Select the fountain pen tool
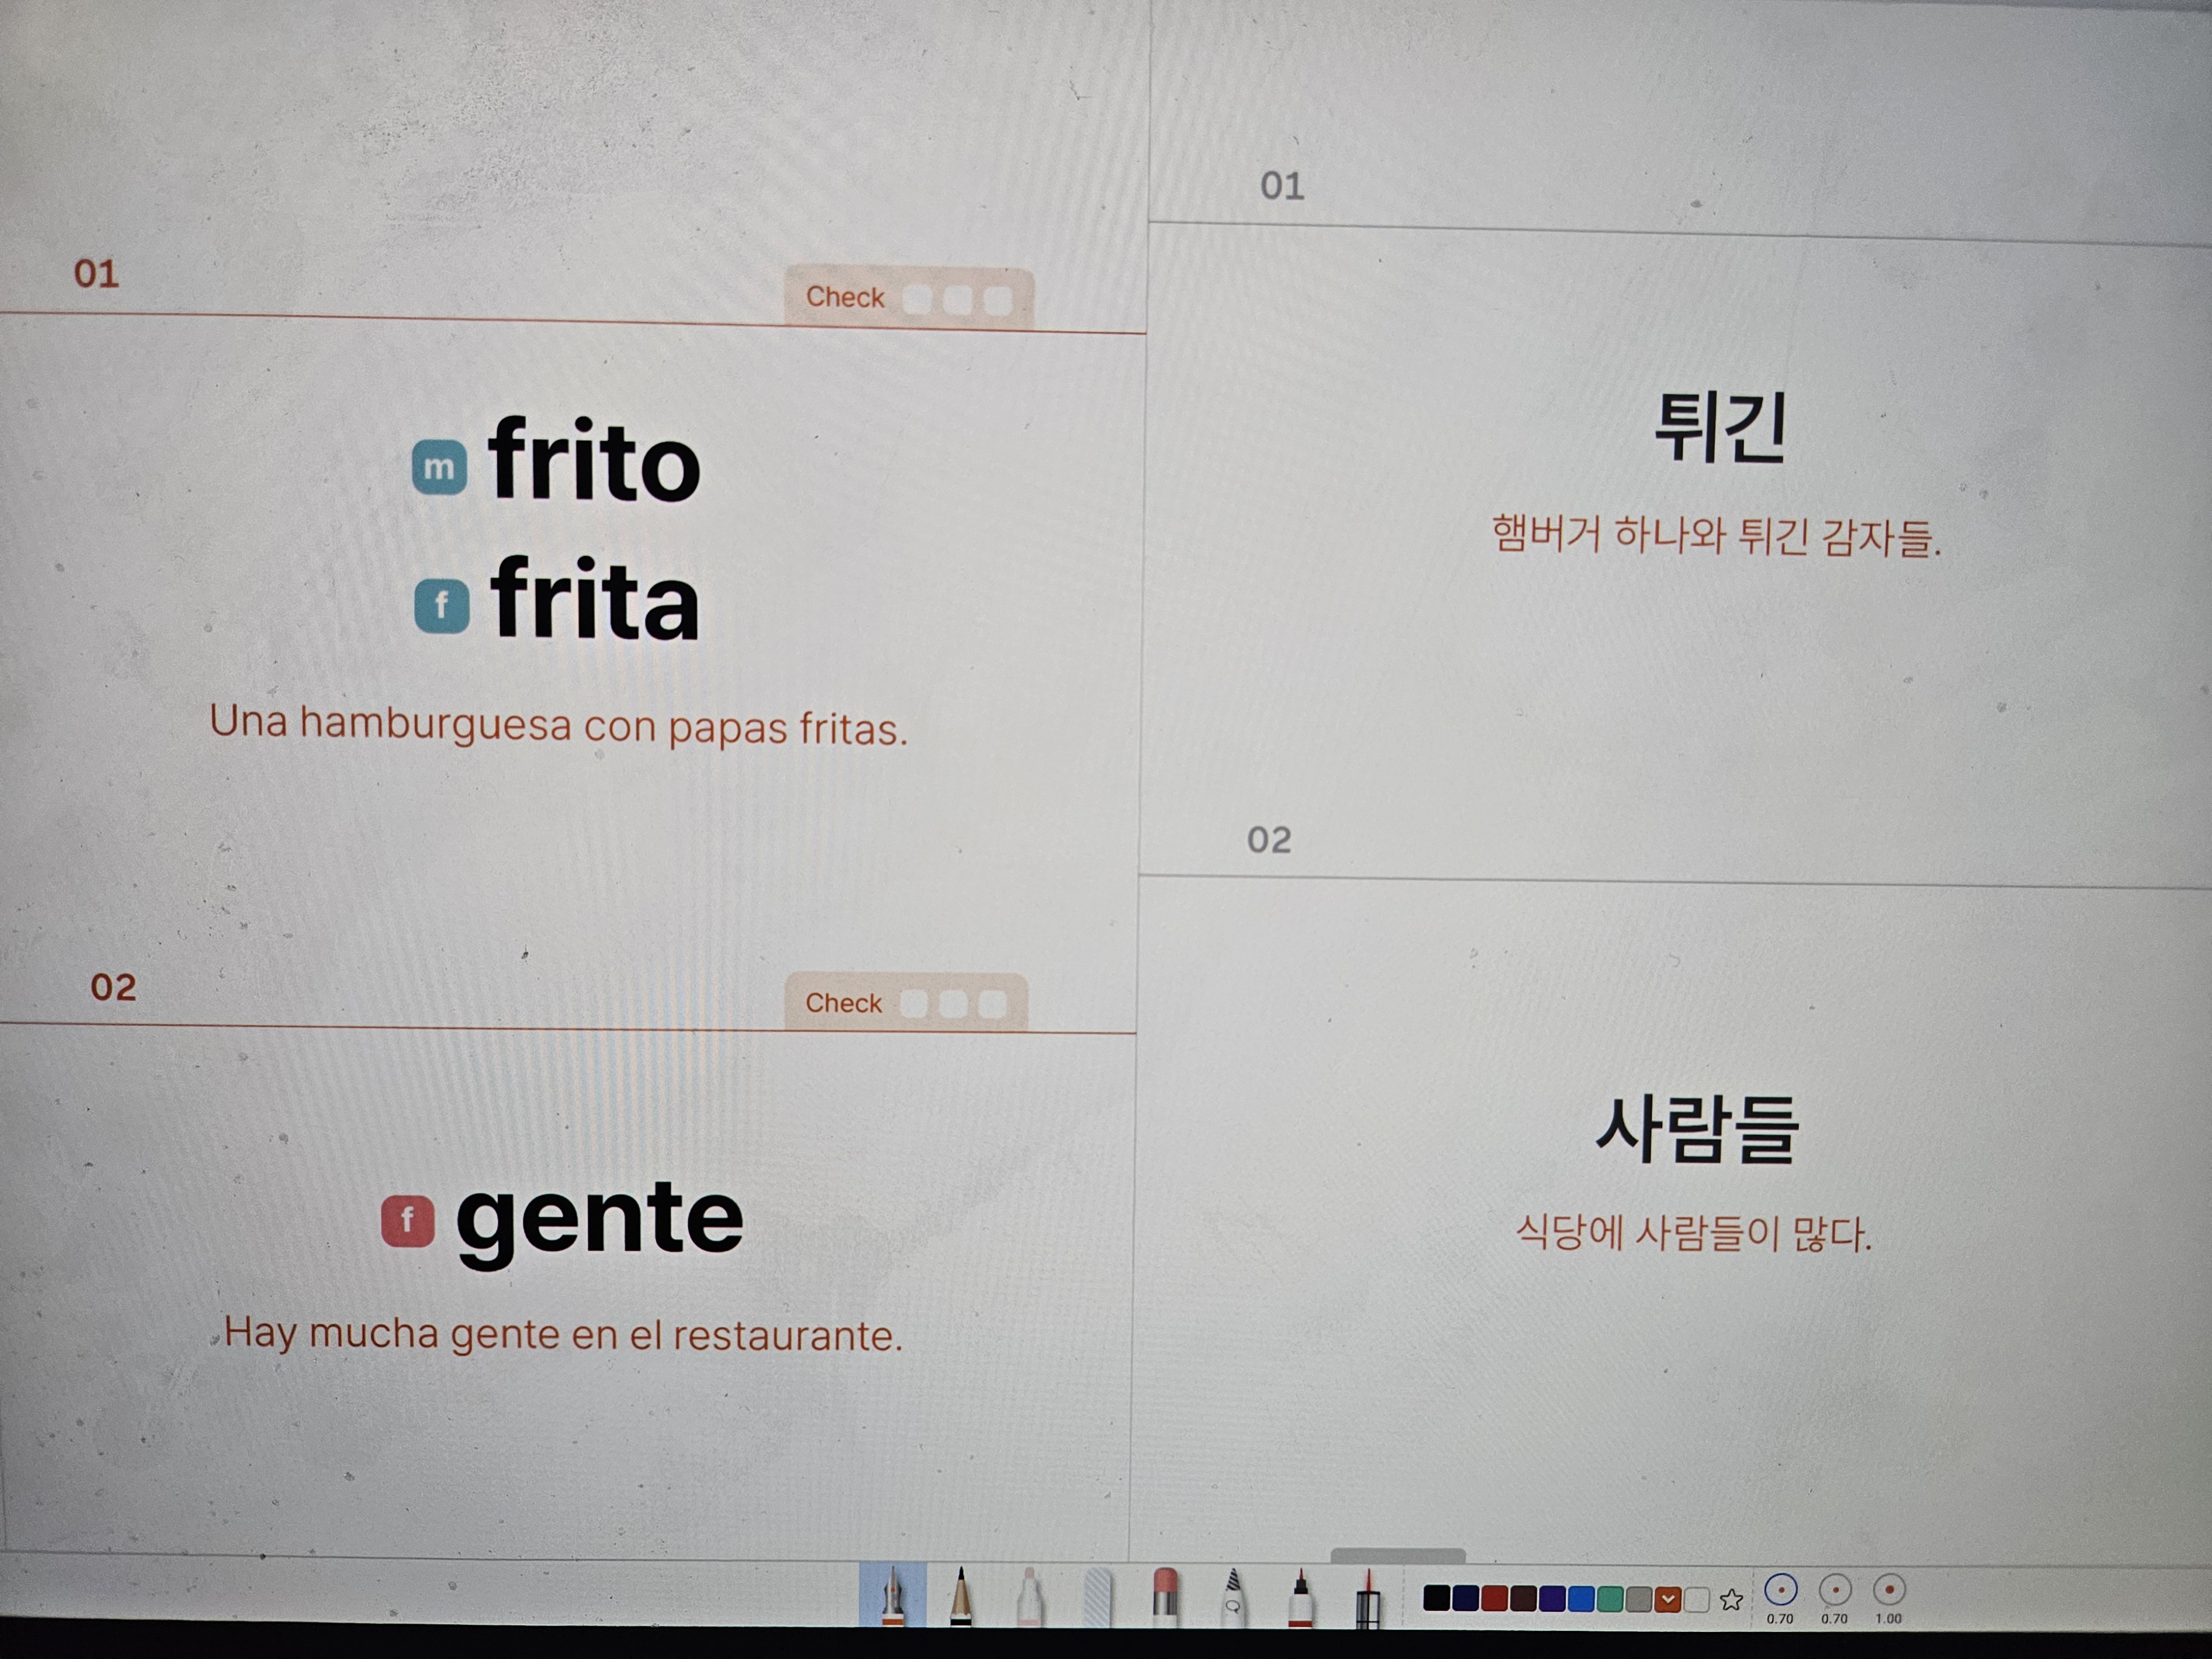Screen dimensions: 2212x1659 (892, 1596)
